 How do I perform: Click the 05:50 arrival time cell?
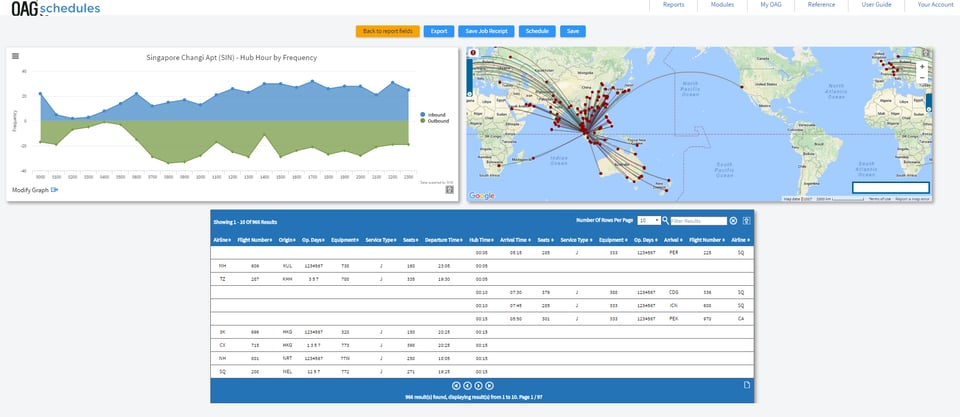[x=516, y=319]
